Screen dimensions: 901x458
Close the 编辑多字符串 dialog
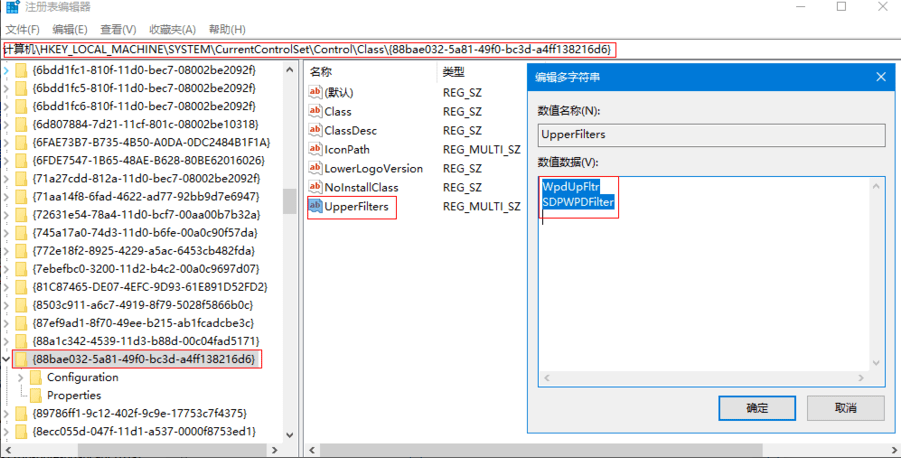[881, 77]
